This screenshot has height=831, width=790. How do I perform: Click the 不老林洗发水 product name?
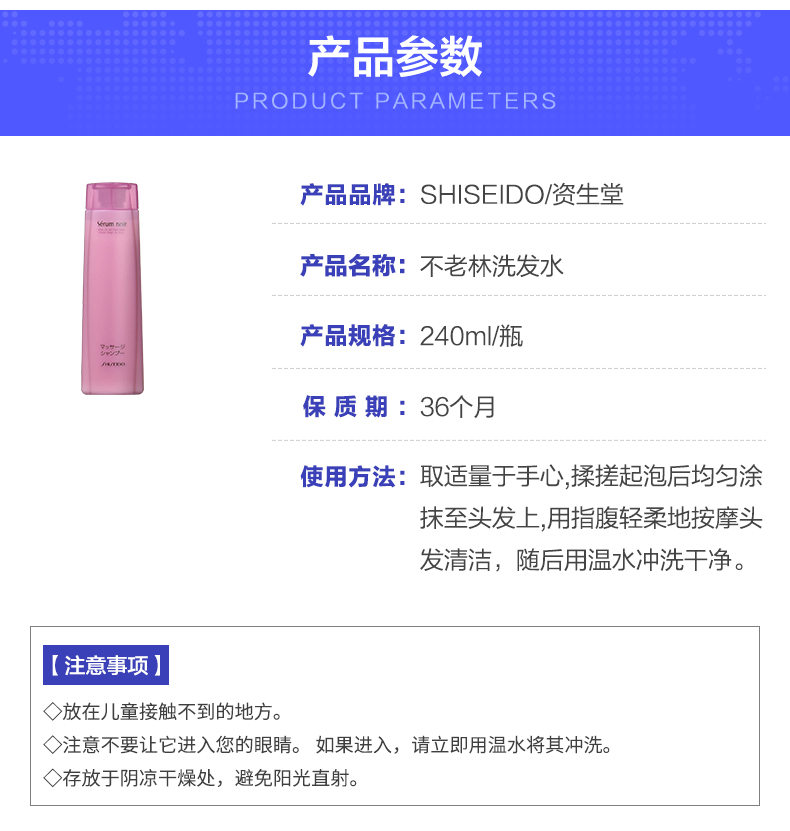(491, 266)
